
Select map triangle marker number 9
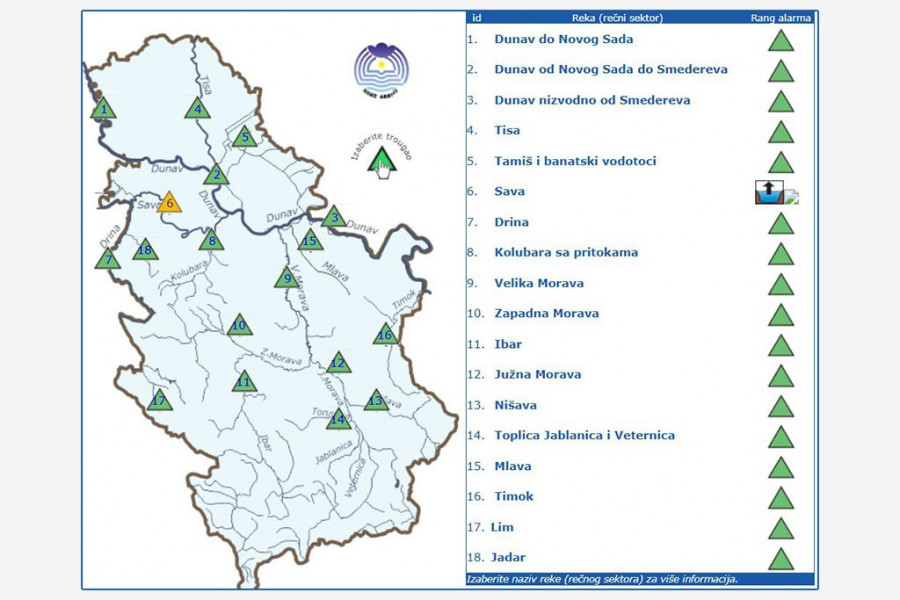point(287,278)
